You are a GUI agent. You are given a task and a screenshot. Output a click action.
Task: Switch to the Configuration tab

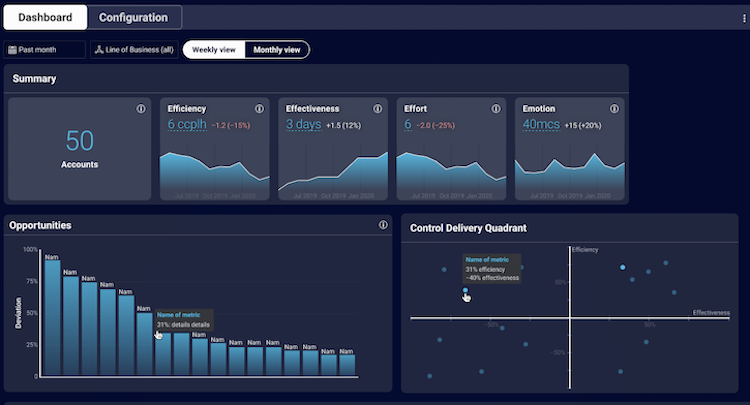coord(133,18)
